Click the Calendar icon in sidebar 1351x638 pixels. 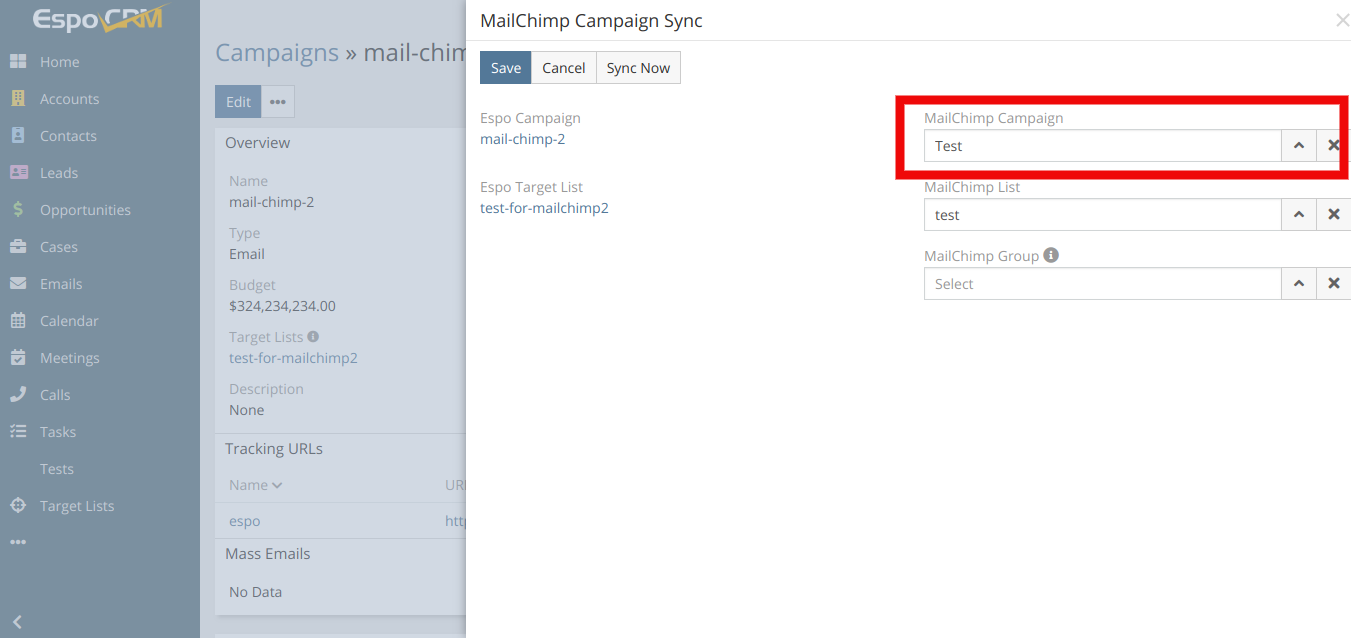(18, 321)
